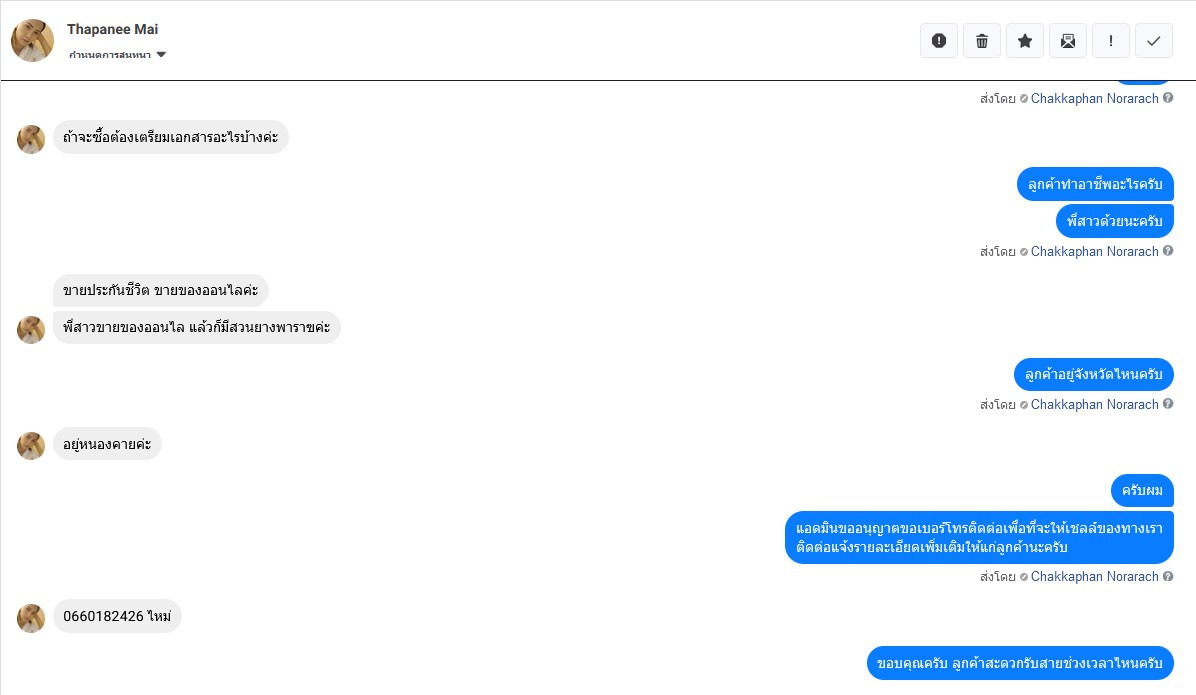
Task: Flag conversation with plain exclamation mark icon
Action: tap(1111, 41)
